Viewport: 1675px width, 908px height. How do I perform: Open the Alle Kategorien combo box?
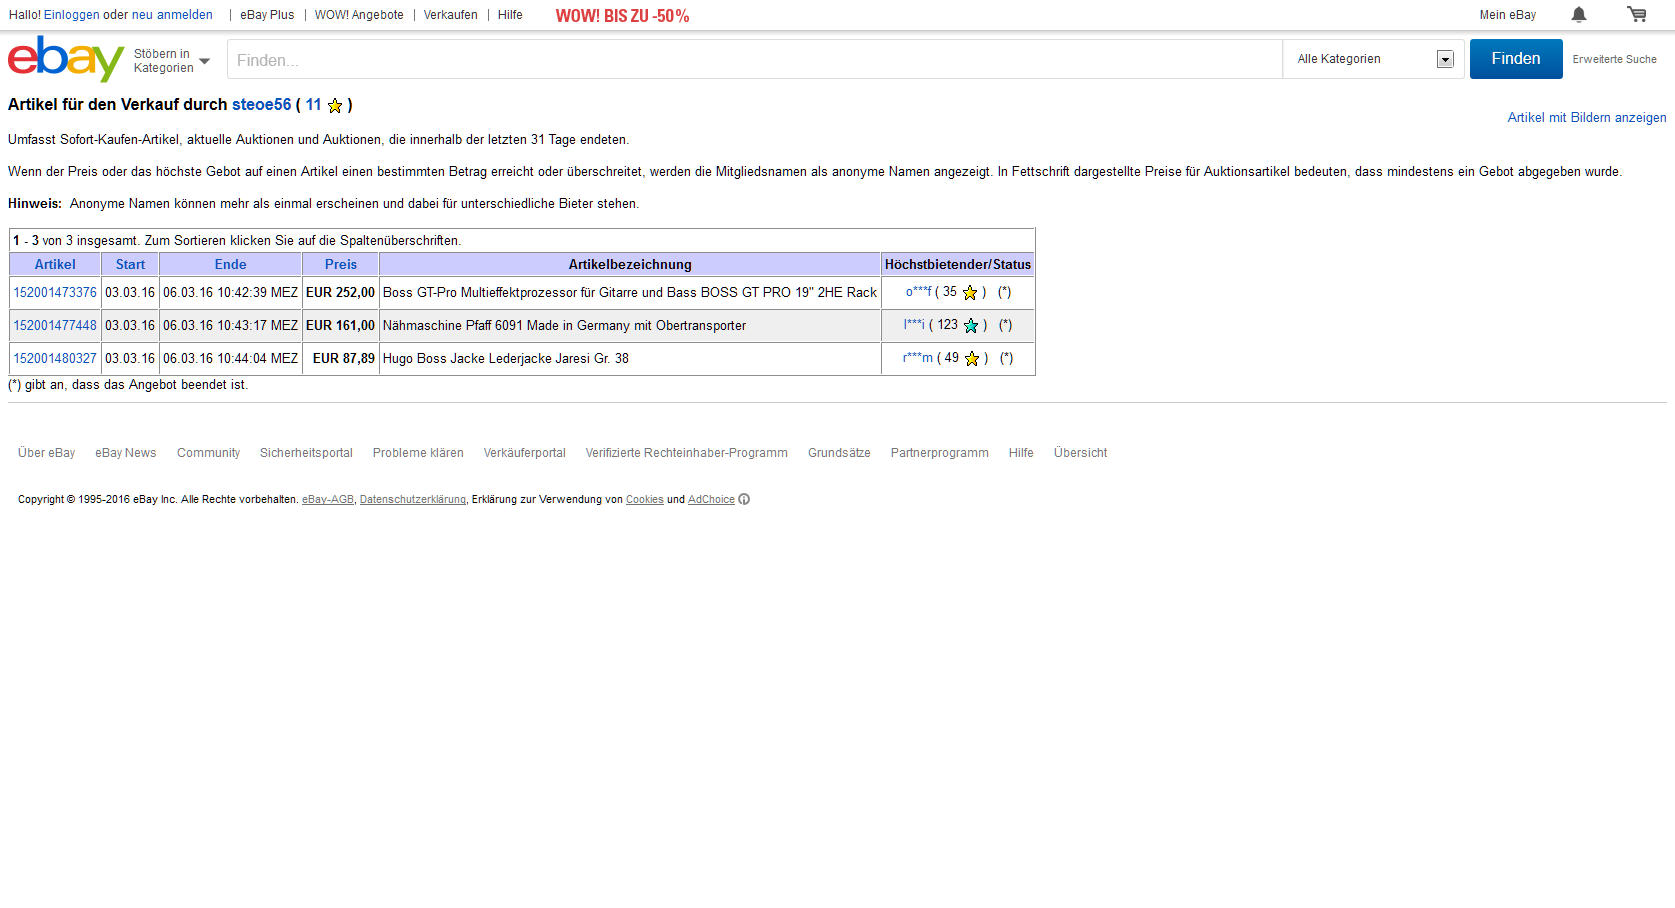pyautogui.click(x=1374, y=59)
